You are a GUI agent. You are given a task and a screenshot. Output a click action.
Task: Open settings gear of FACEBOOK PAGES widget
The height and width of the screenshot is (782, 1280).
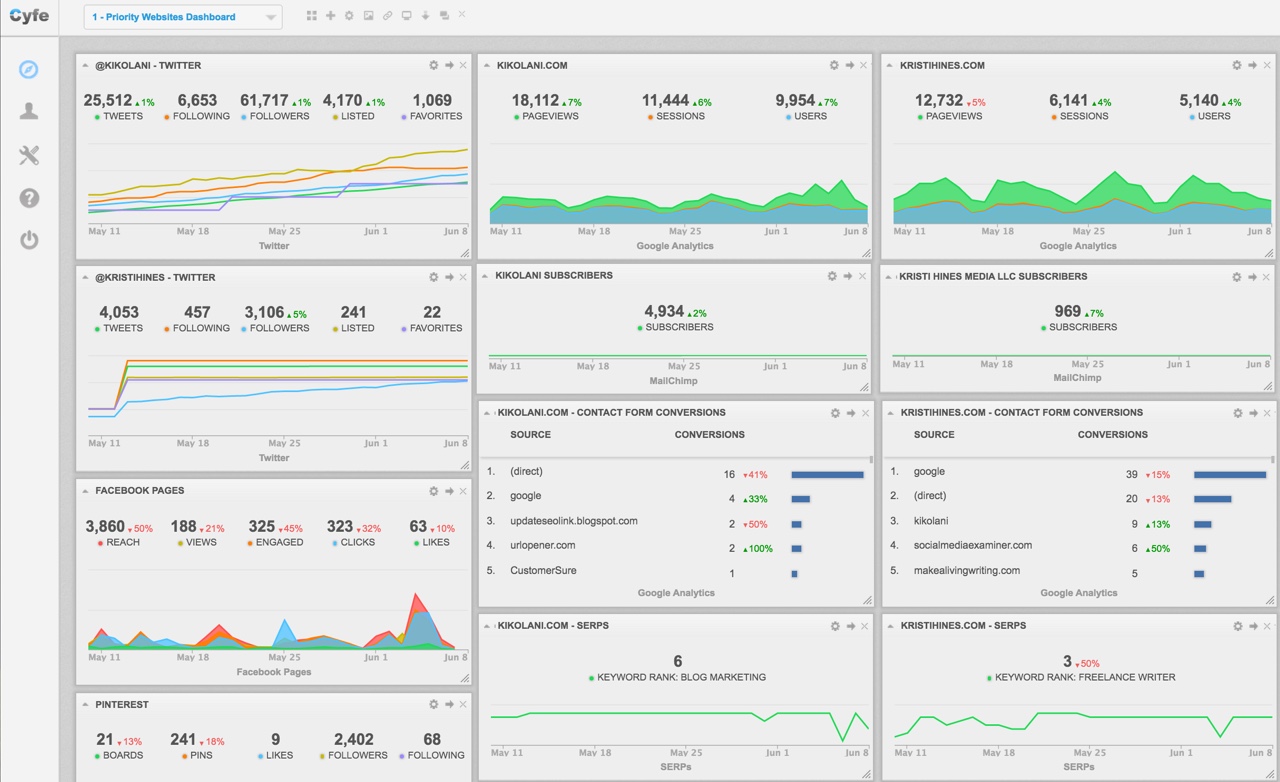point(433,491)
